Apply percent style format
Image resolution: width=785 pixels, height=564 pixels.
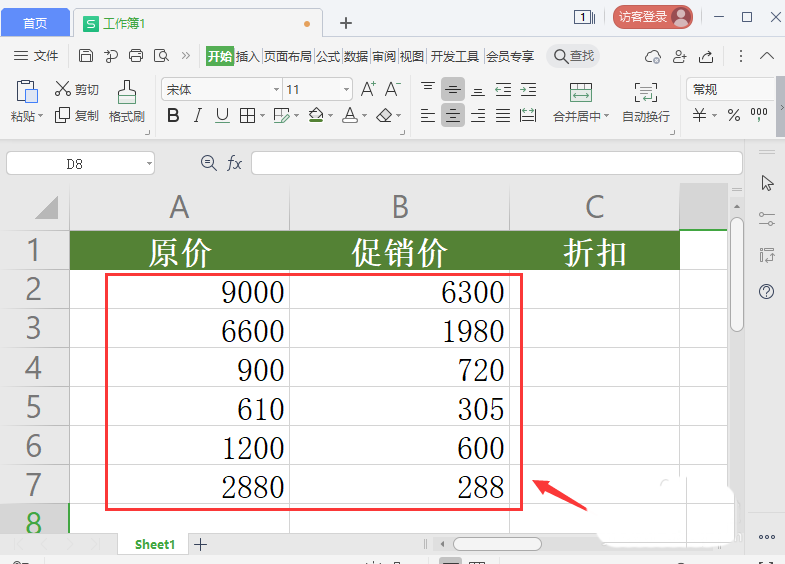[734, 116]
